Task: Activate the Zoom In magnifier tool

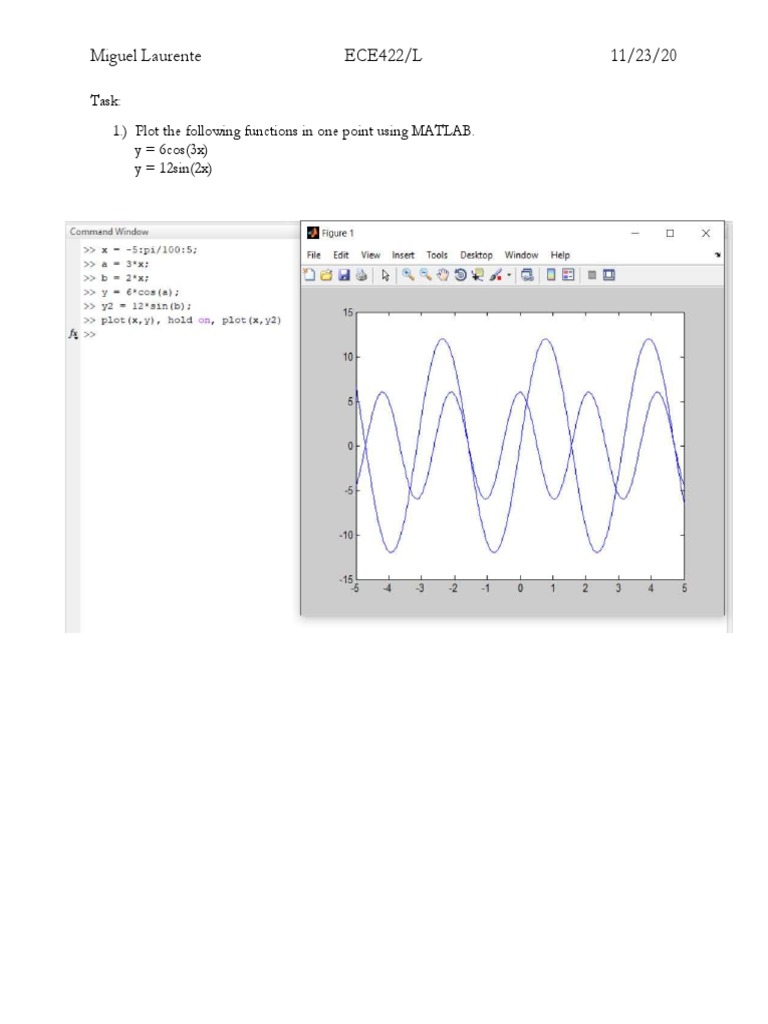Action: click(x=408, y=275)
